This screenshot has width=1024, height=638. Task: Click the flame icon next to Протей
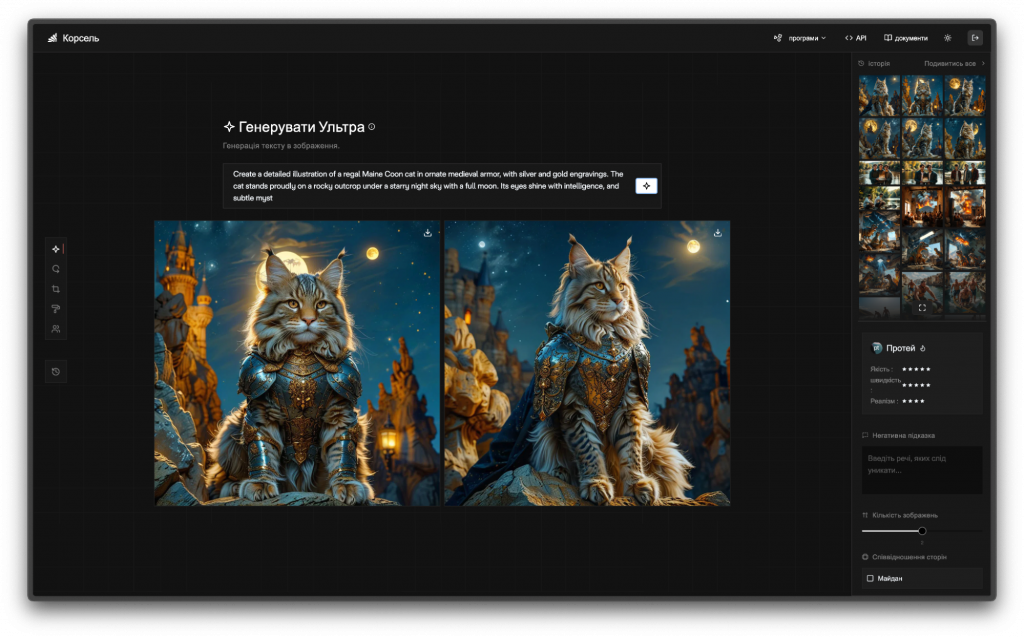pyautogui.click(x=923, y=348)
